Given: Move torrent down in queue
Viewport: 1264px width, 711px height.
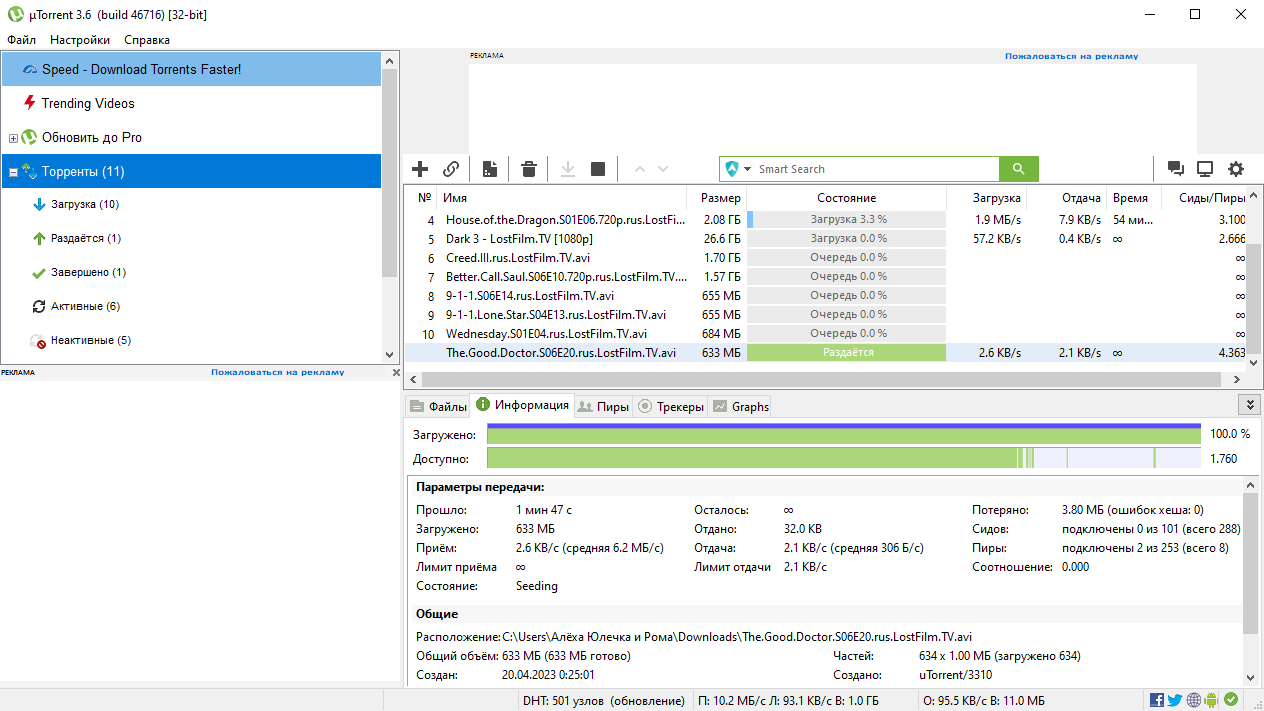Looking at the screenshot, I should (x=662, y=169).
